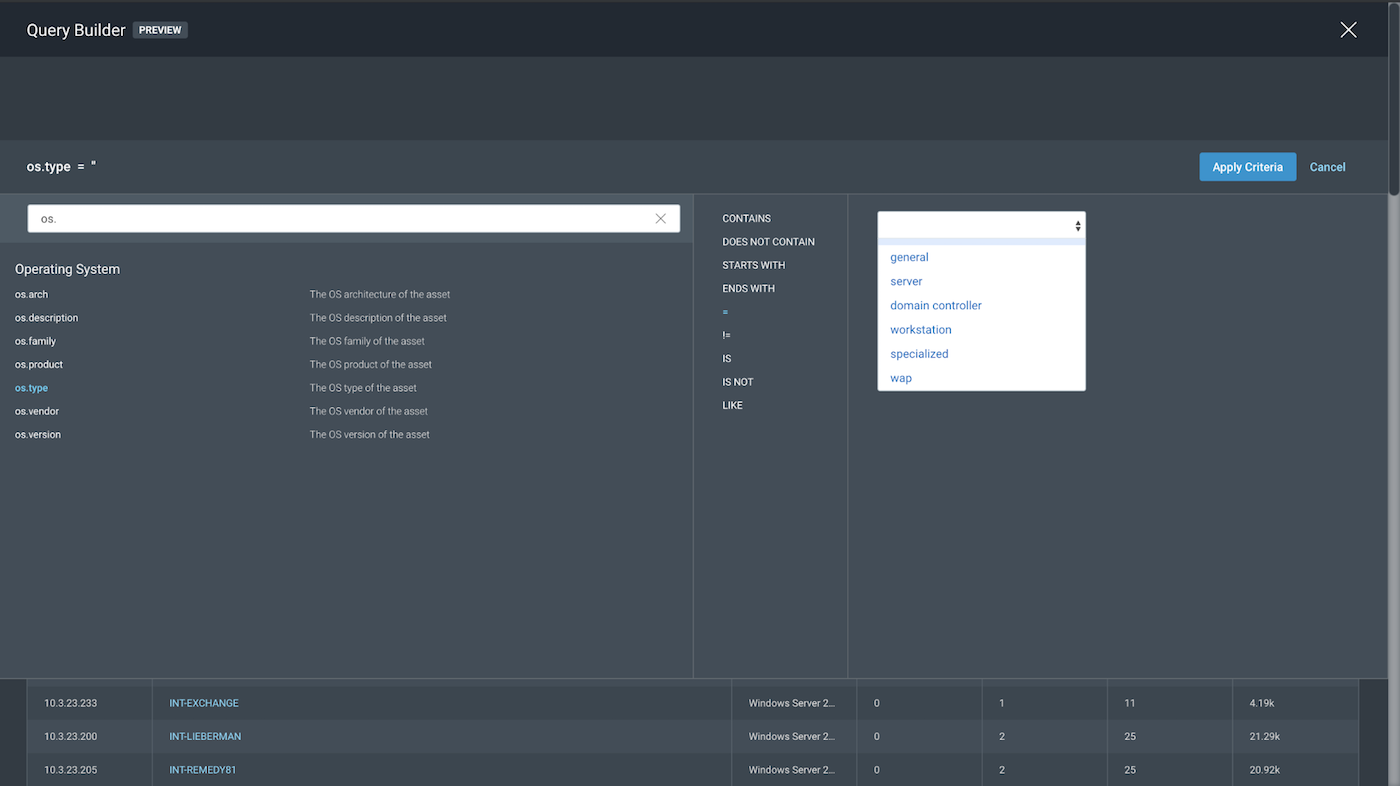Select the os.vendor field

[36, 411]
